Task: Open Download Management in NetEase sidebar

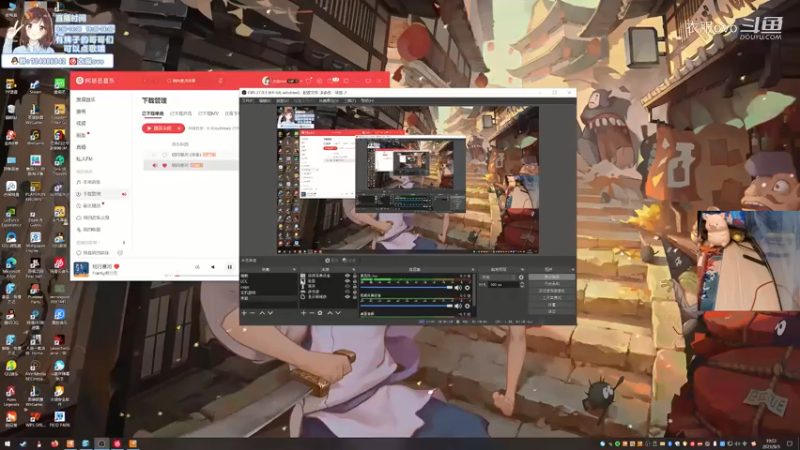Action: 101,194
